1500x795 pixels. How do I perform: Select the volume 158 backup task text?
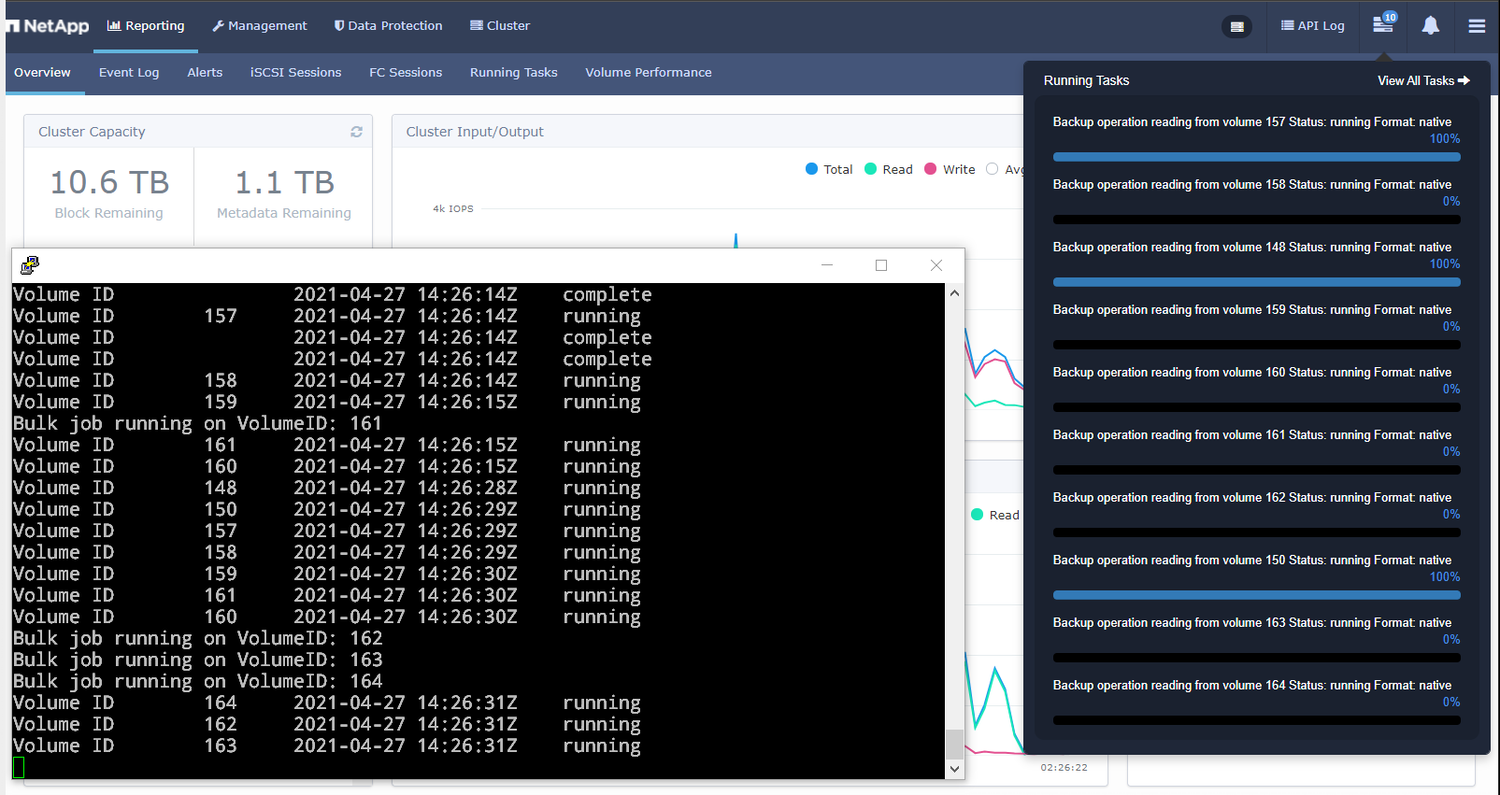1252,185
